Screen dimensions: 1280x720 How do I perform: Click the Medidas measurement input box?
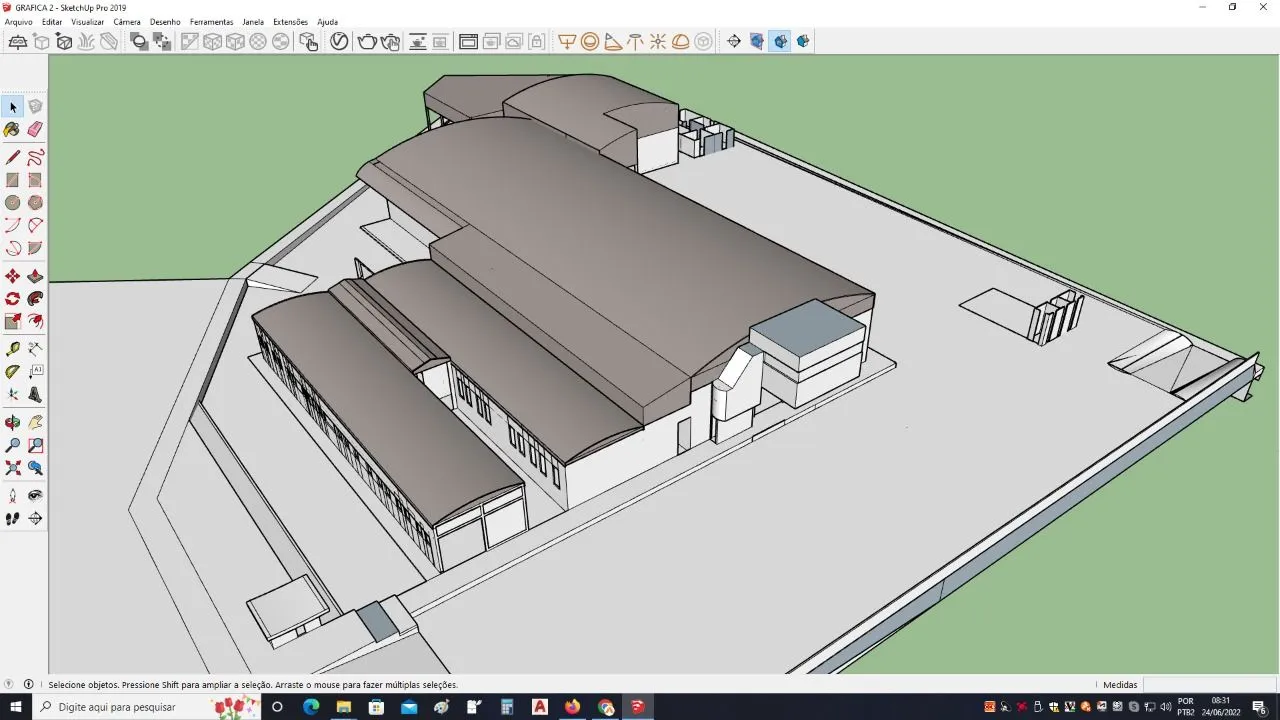(1208, 685)
